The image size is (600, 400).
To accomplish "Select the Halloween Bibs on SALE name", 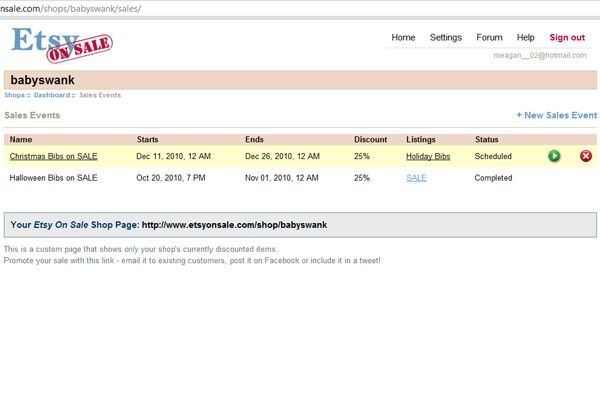I will click(x=53, y=178).
